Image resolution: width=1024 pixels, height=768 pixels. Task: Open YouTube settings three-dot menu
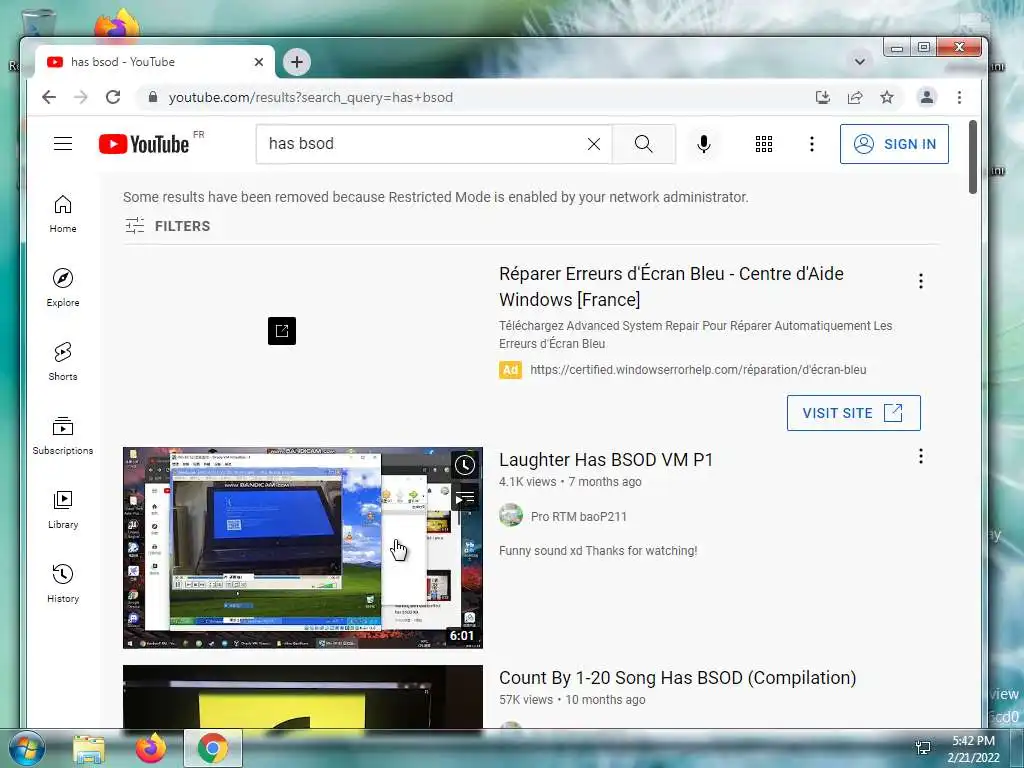(x=812, y=144)
